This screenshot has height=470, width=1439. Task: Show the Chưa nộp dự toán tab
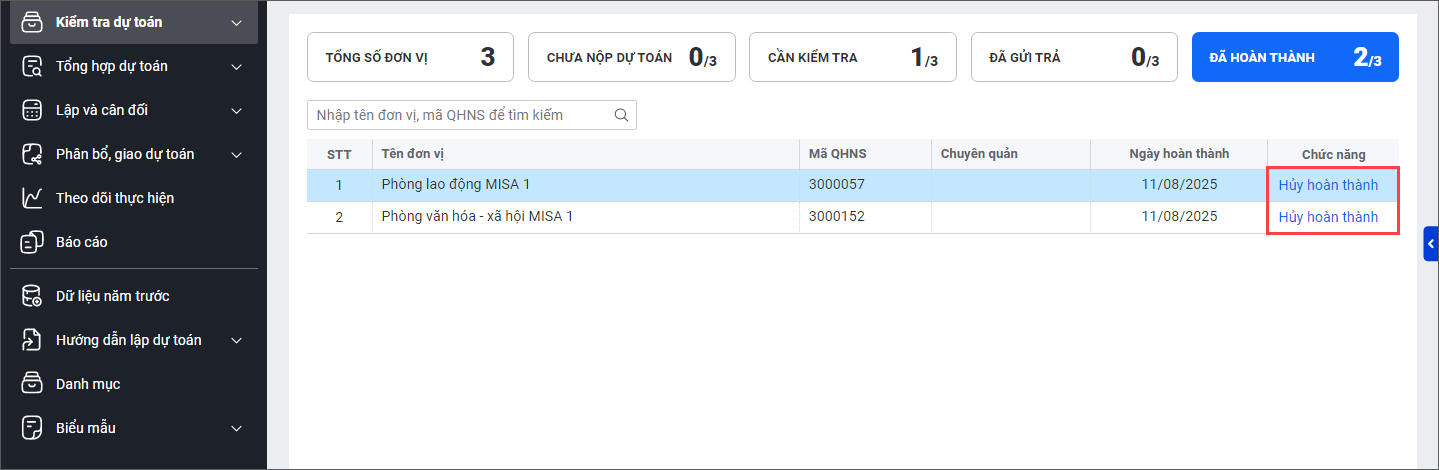click(x=631, y=57)
